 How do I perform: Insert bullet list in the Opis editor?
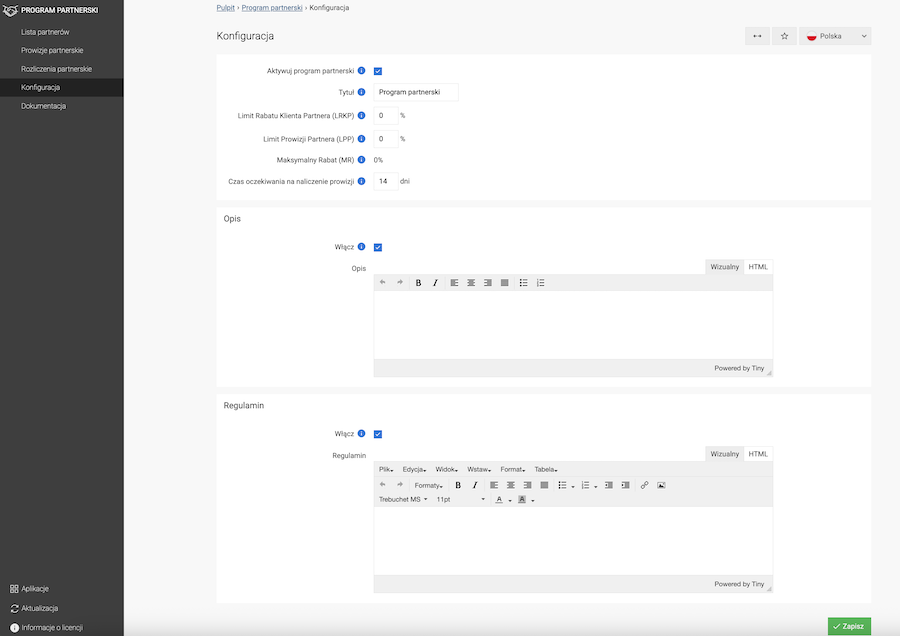click(523, 282)
